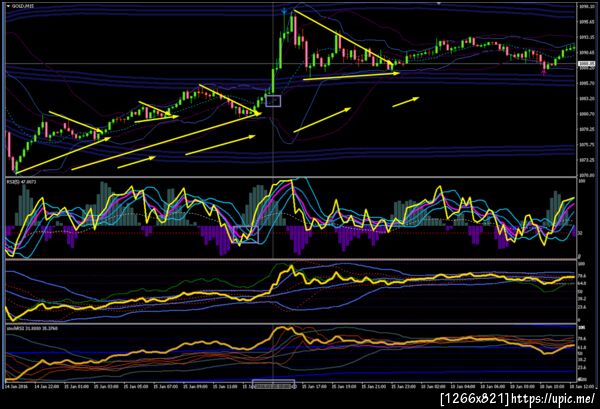Click the 15 Jan 21:00 time axis label
The width and height of the screenshot is (600, 409).
pyautogui.click(x=374, y=387)
